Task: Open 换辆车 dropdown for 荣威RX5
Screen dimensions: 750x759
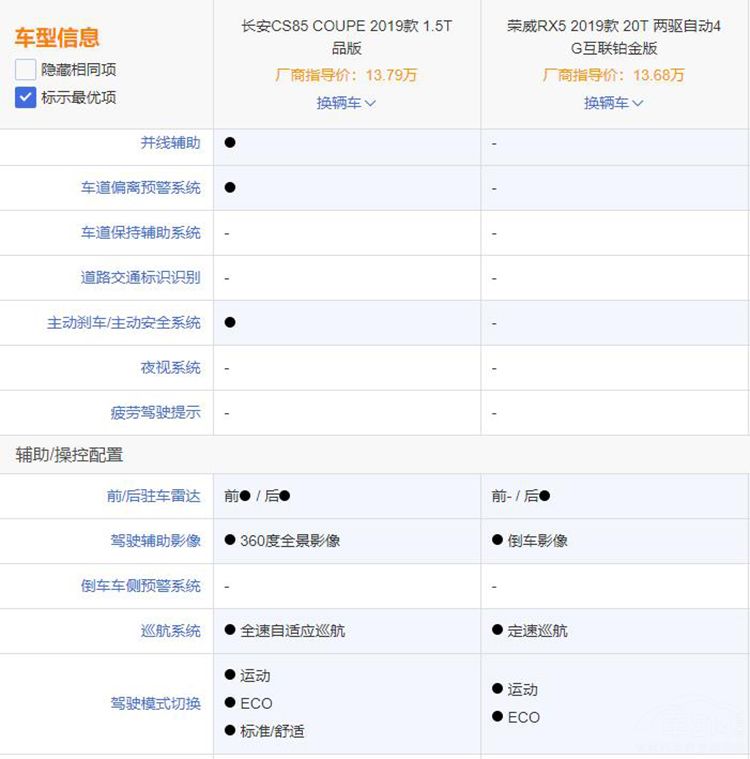Action: [613, 103]
